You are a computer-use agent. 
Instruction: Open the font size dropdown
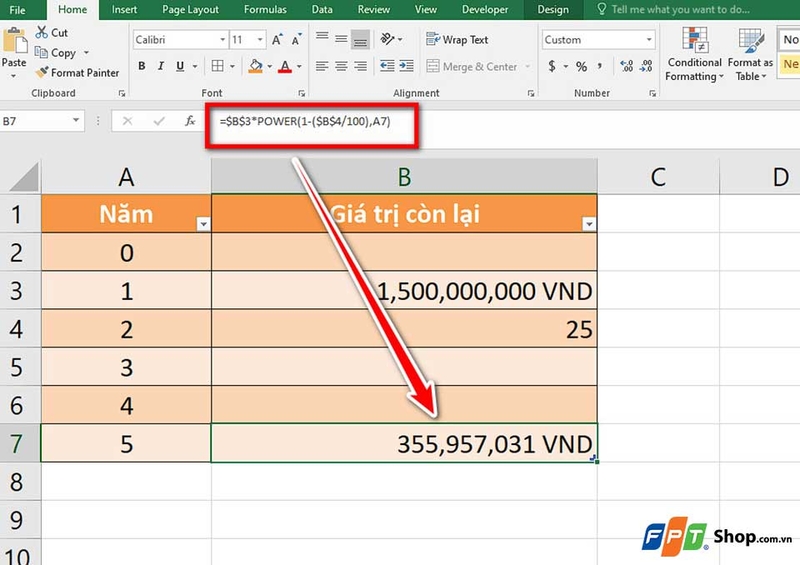pos(260,39)
